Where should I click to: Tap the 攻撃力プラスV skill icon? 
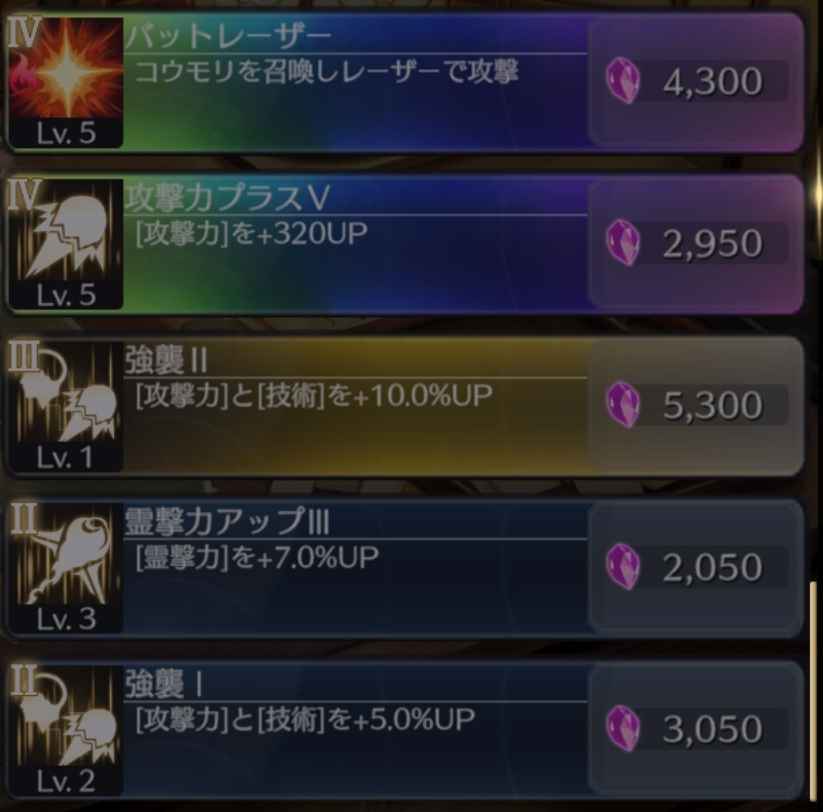(66, 244)
